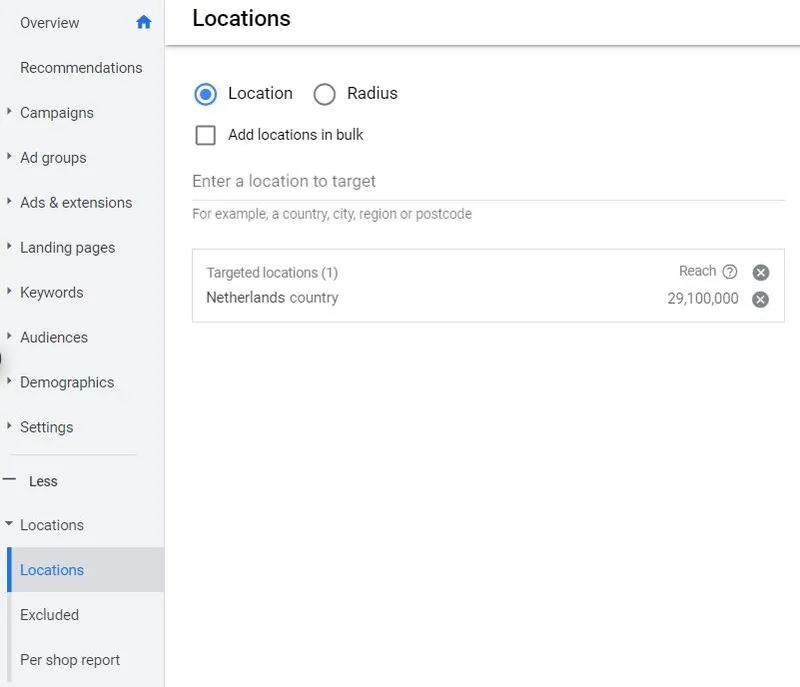Click the Enter a location to target field
The height and width of the screenshot is (687, 800).
488,182
